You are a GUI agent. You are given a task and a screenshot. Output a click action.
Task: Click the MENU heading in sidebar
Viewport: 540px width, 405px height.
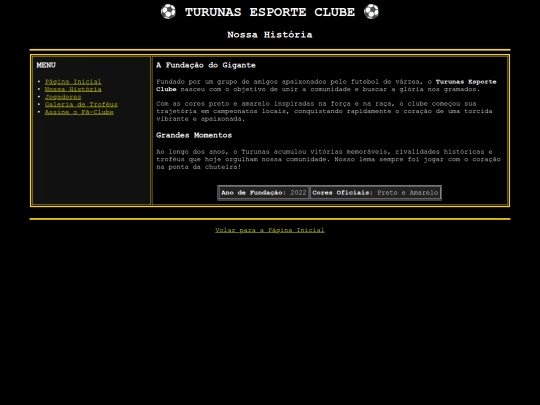click(46, 65)
